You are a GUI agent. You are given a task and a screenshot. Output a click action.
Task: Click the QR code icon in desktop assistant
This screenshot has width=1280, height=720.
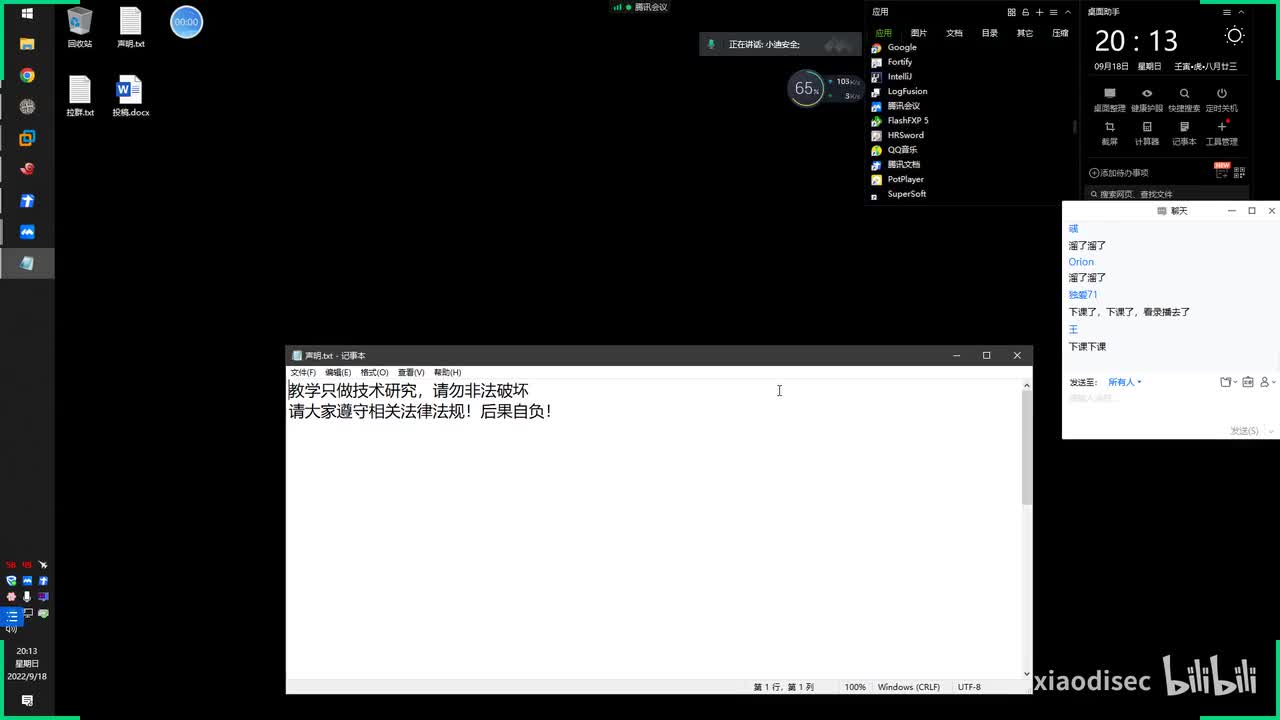(x=1241, y=172)
